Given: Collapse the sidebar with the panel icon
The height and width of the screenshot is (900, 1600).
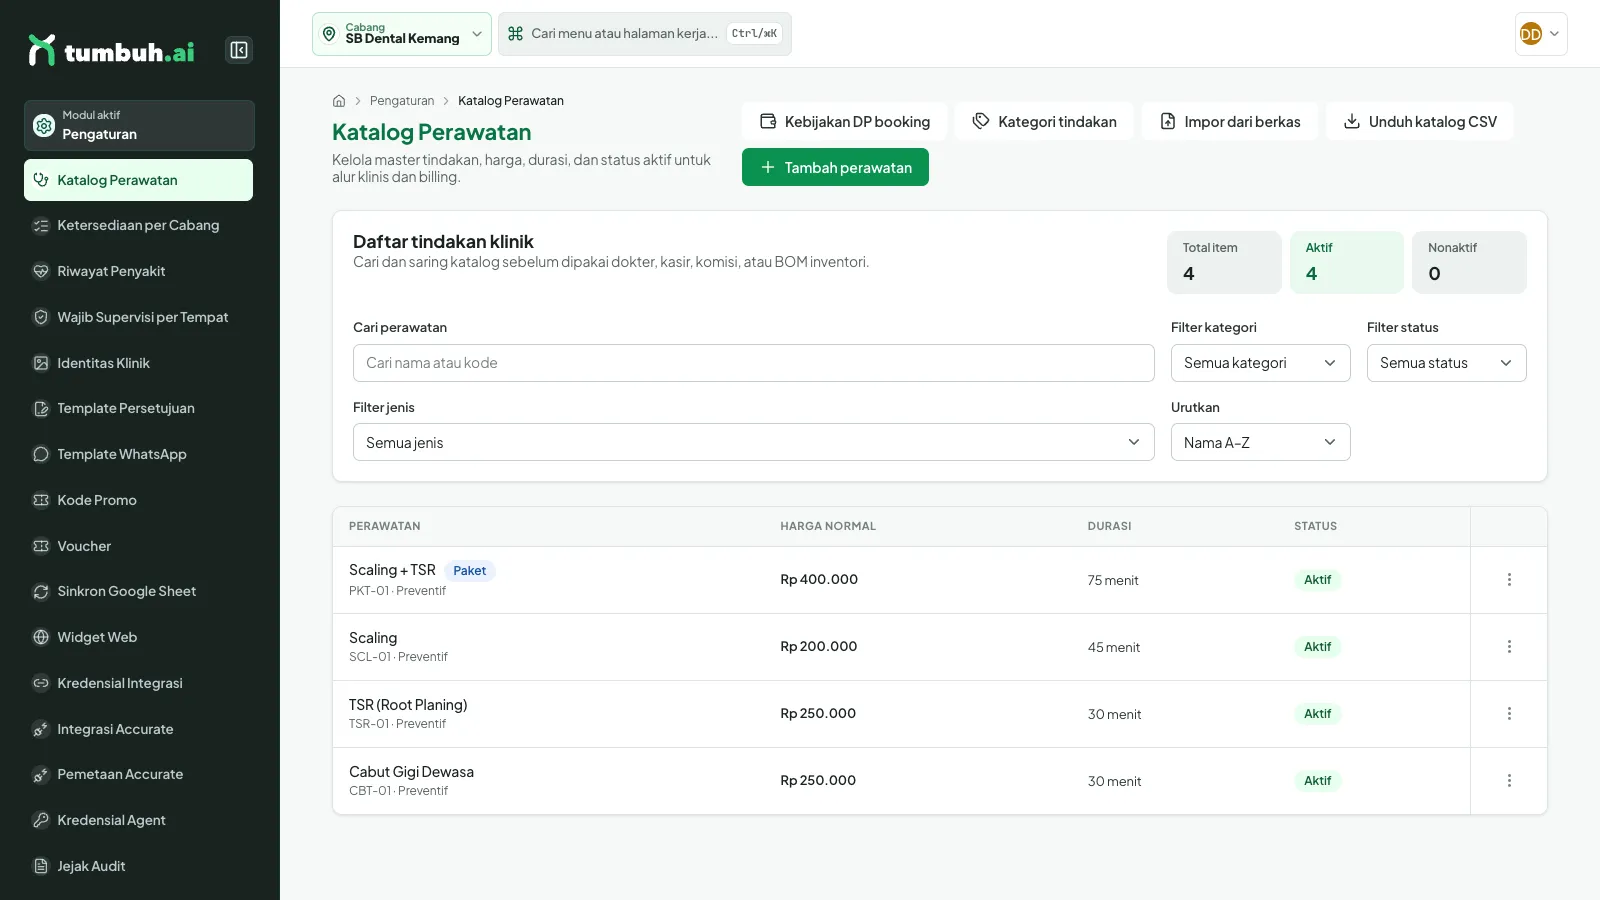Looking at the screenshot, I should [239, 50].
